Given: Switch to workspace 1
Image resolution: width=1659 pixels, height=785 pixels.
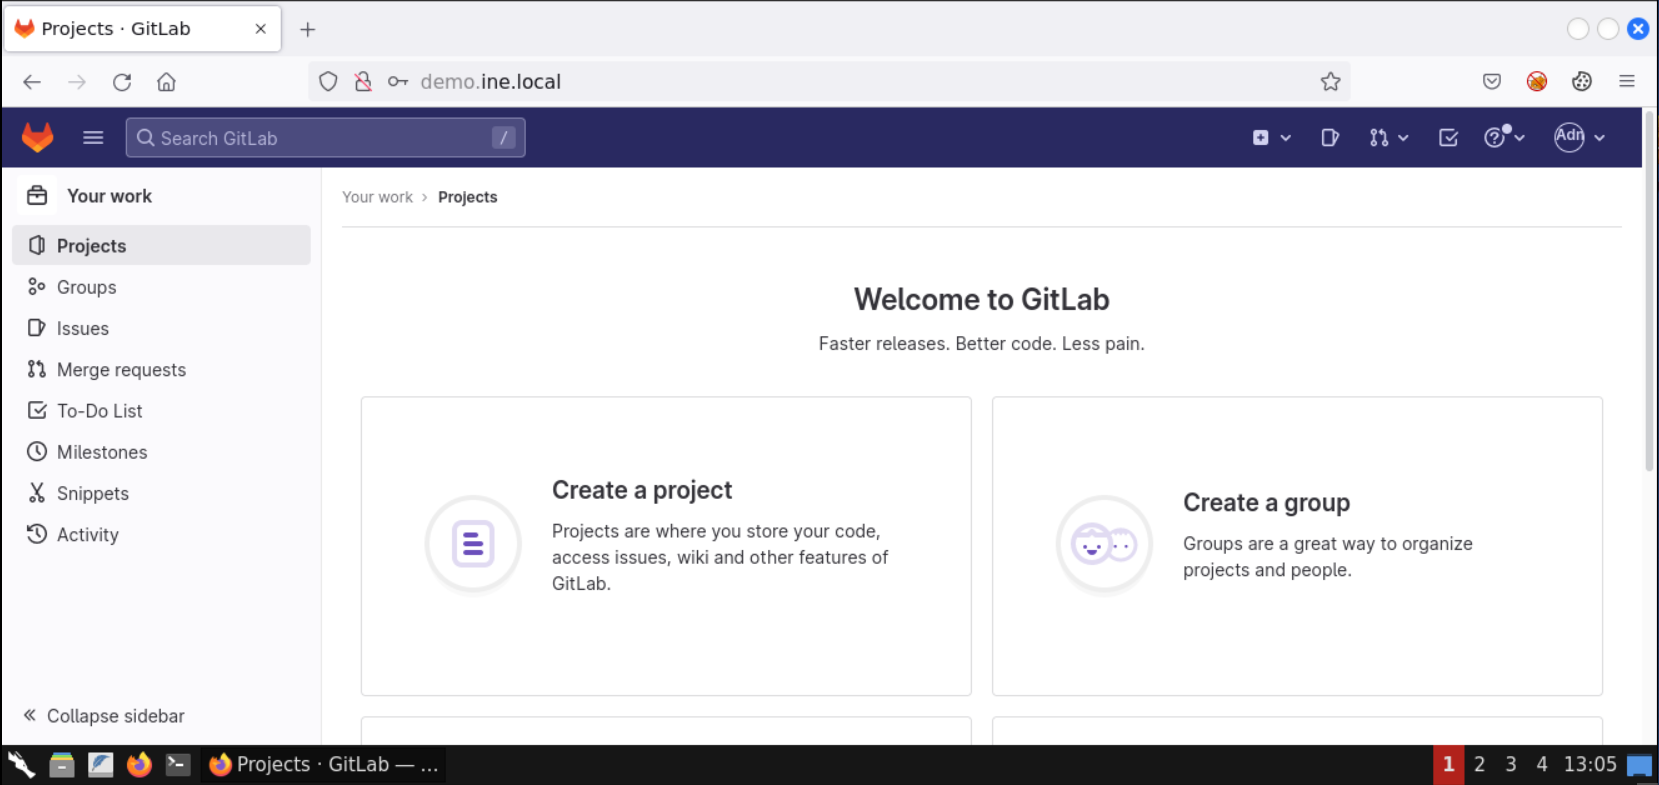Looking at the screenshot, I should pyautogui.click(x=1448, y=765).
